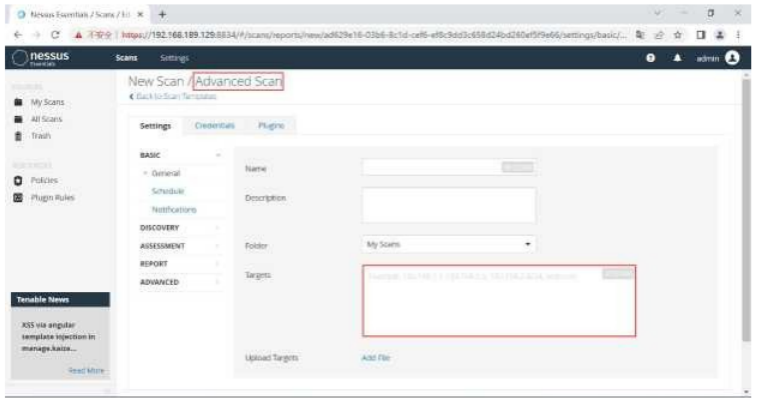This screenshot has width=769, height=409.
Task: Click into the Targets text area
Action: point(499,301)
